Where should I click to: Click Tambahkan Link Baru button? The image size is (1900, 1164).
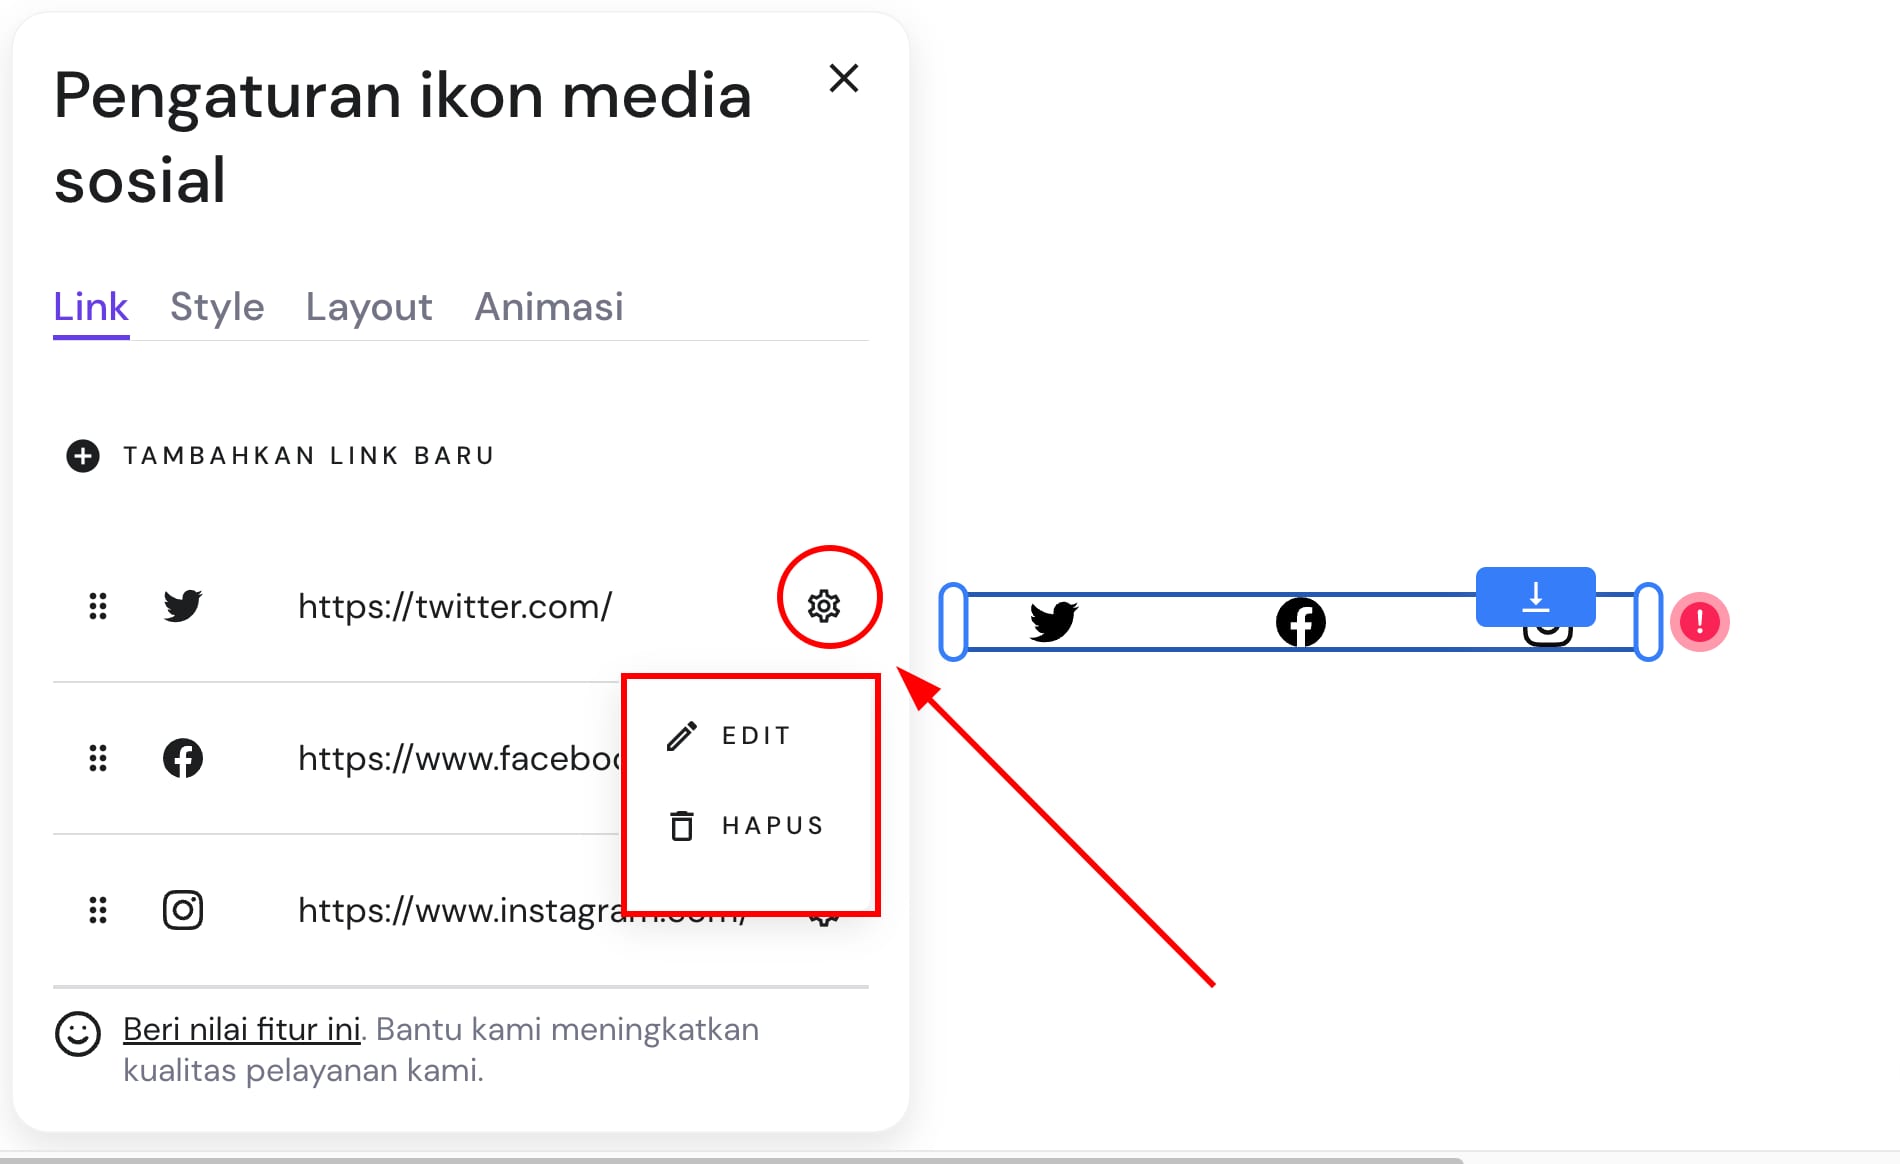coord(308,456)
